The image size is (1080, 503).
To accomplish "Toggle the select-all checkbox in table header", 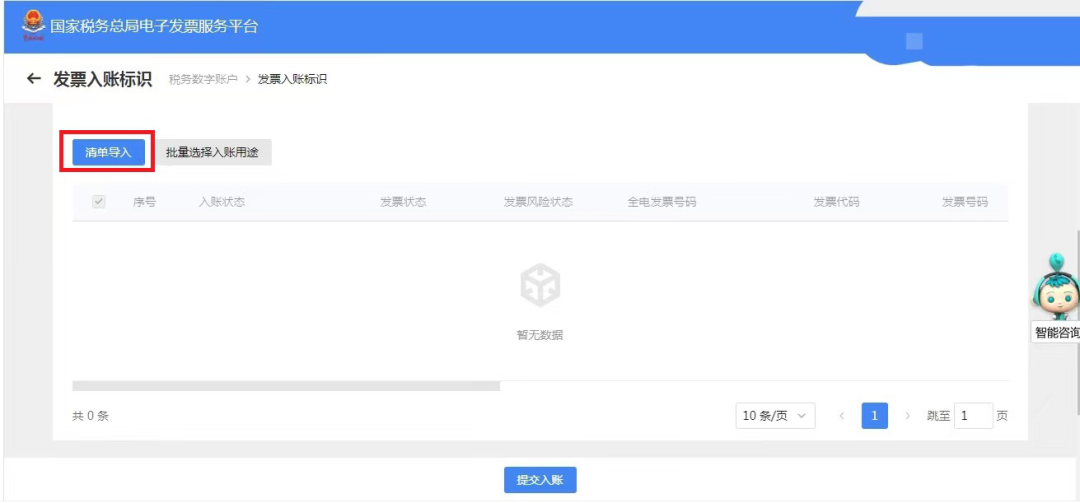I will point(99,202).
